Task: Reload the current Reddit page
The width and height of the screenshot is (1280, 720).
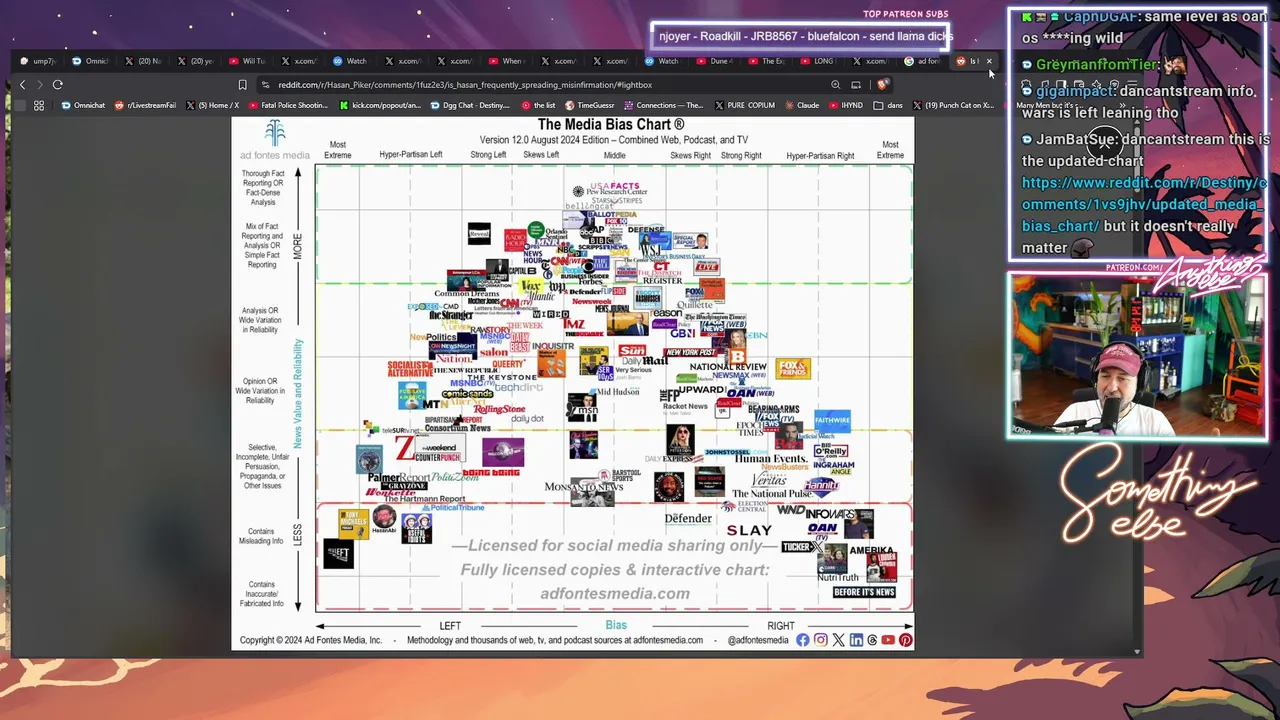Action: (x=58, y=85)
